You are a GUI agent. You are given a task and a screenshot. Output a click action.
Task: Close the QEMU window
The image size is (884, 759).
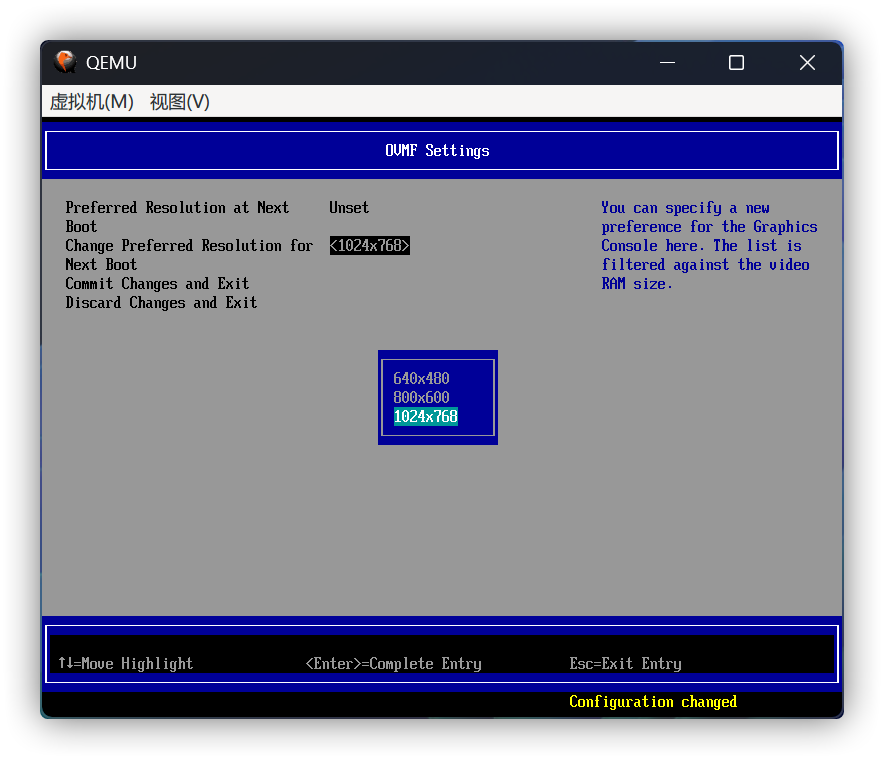click(x=807, y=62)
